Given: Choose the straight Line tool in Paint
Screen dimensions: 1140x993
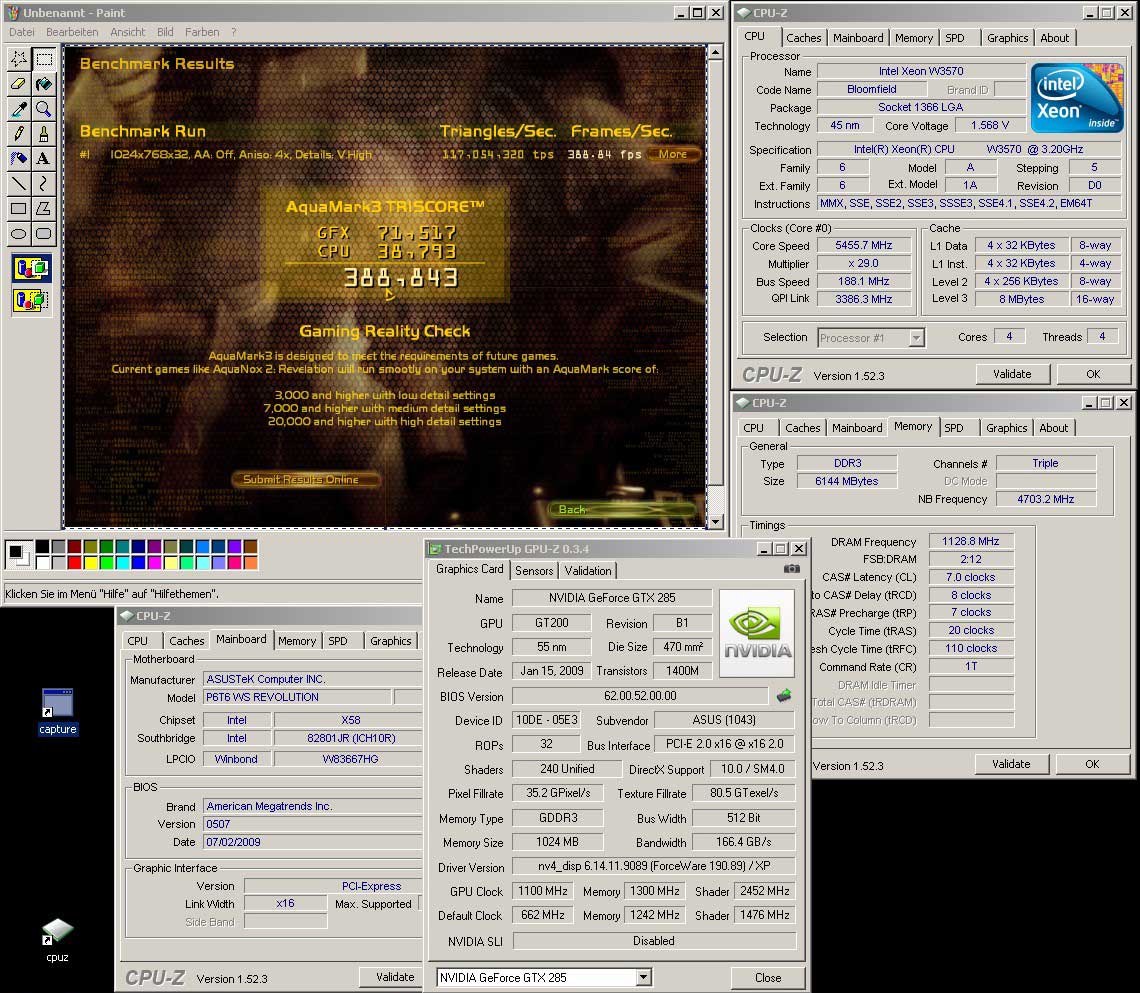Looking at the screenshot, I should [x=19, y=183].
